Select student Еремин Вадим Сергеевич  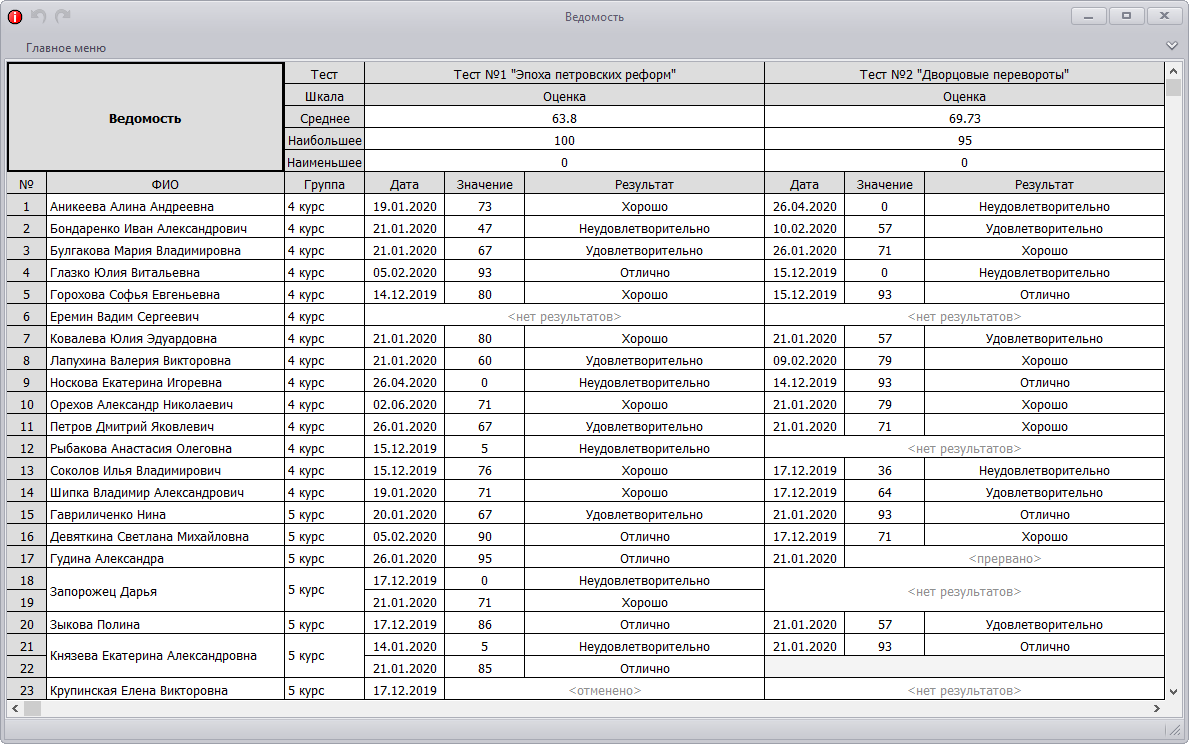pyautogui.click(x=165, y=315)
